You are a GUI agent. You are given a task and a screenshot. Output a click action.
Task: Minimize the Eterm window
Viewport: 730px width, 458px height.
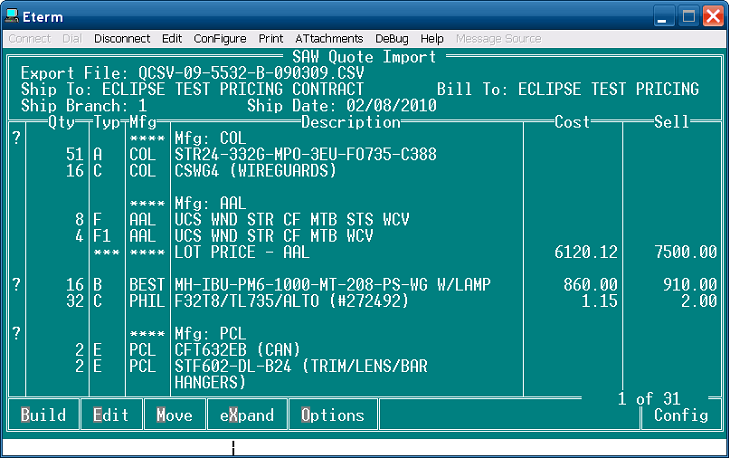coord(663,17)
